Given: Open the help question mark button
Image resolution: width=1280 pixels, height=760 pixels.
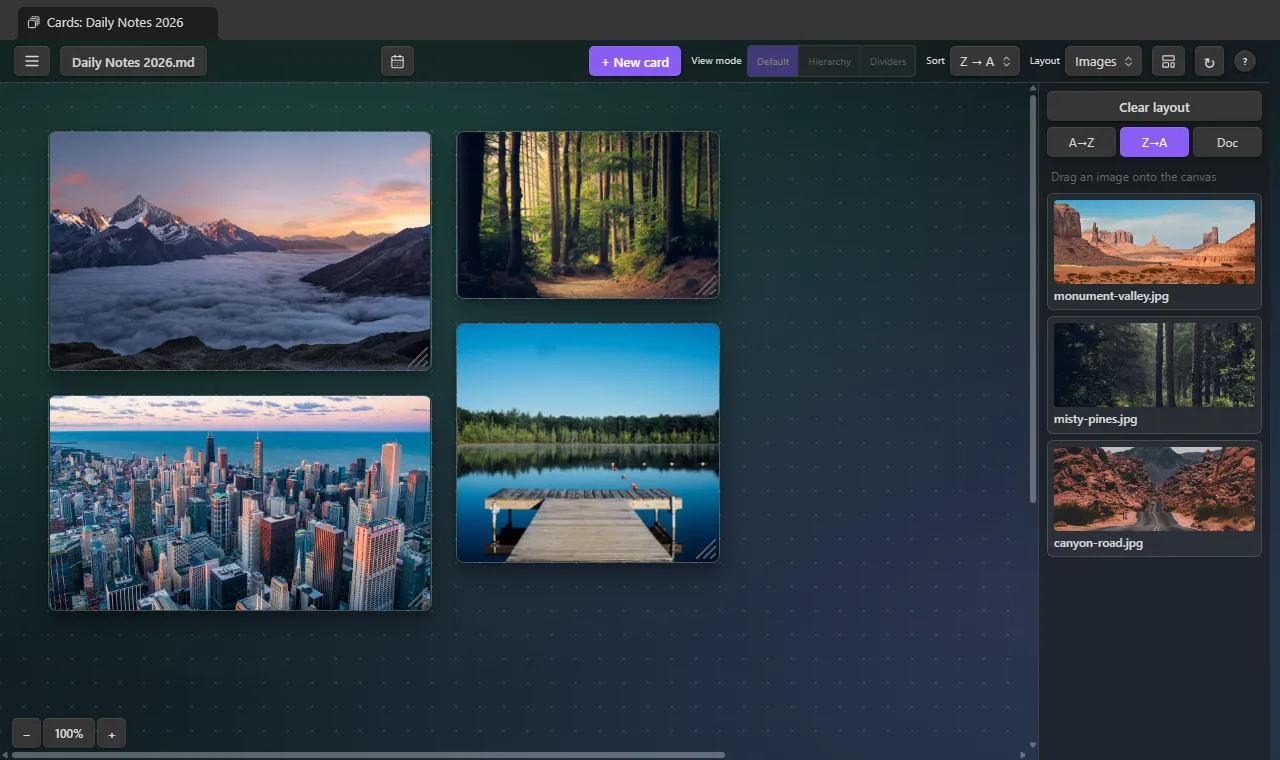Looking at the screenshot, I should coord(1245,62).
